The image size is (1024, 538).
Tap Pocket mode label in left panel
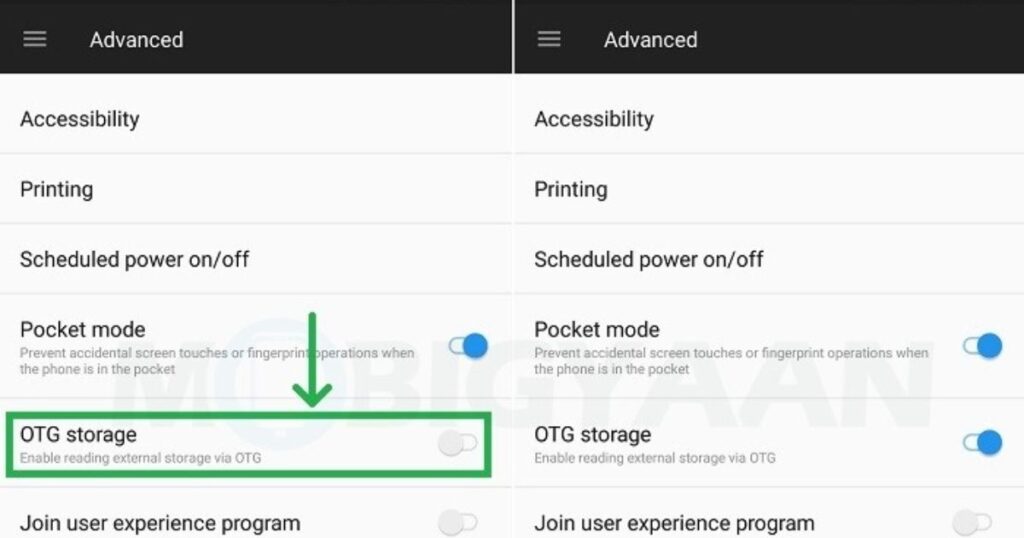click(x=83, y=329)
